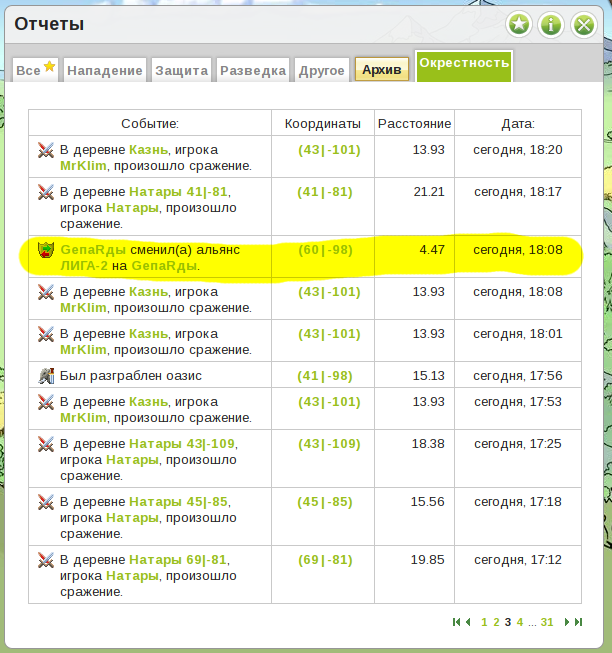Screen dimensions: 612x653
Task: Go to page 1
Action: pos(484,622)
